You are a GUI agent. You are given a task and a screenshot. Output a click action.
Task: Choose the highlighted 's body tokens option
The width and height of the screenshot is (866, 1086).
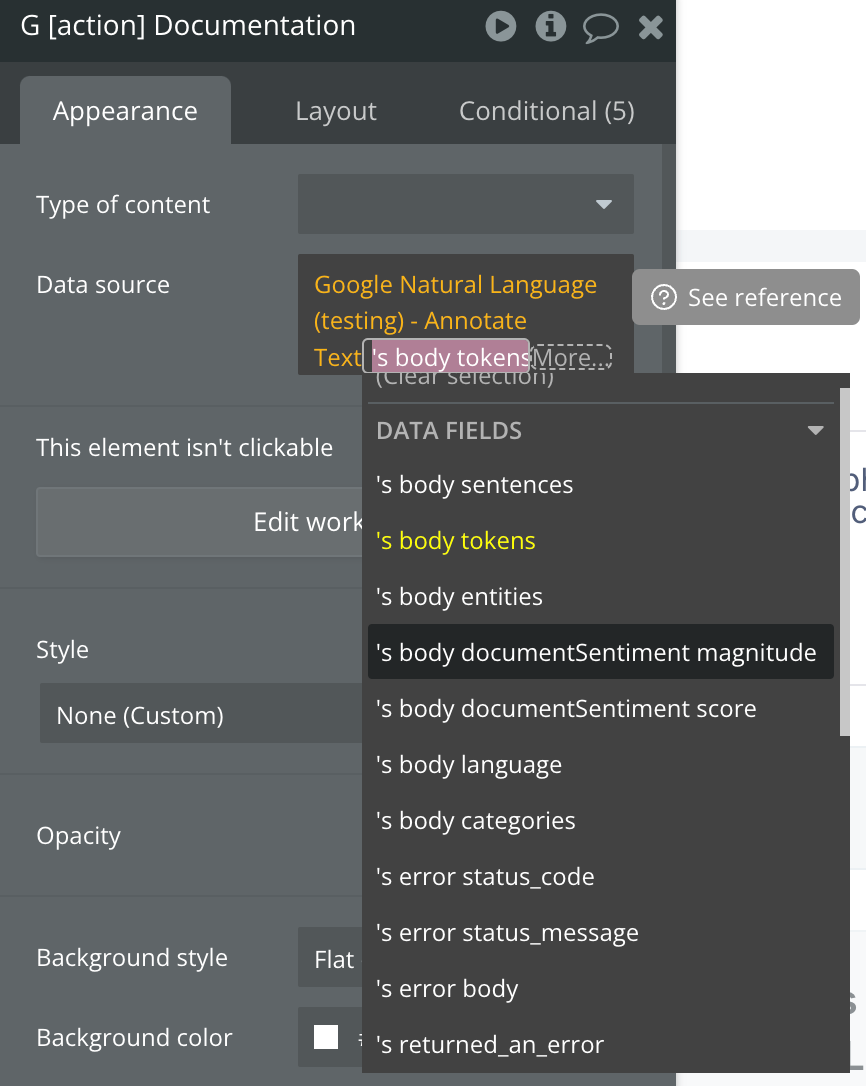point(601,541)
